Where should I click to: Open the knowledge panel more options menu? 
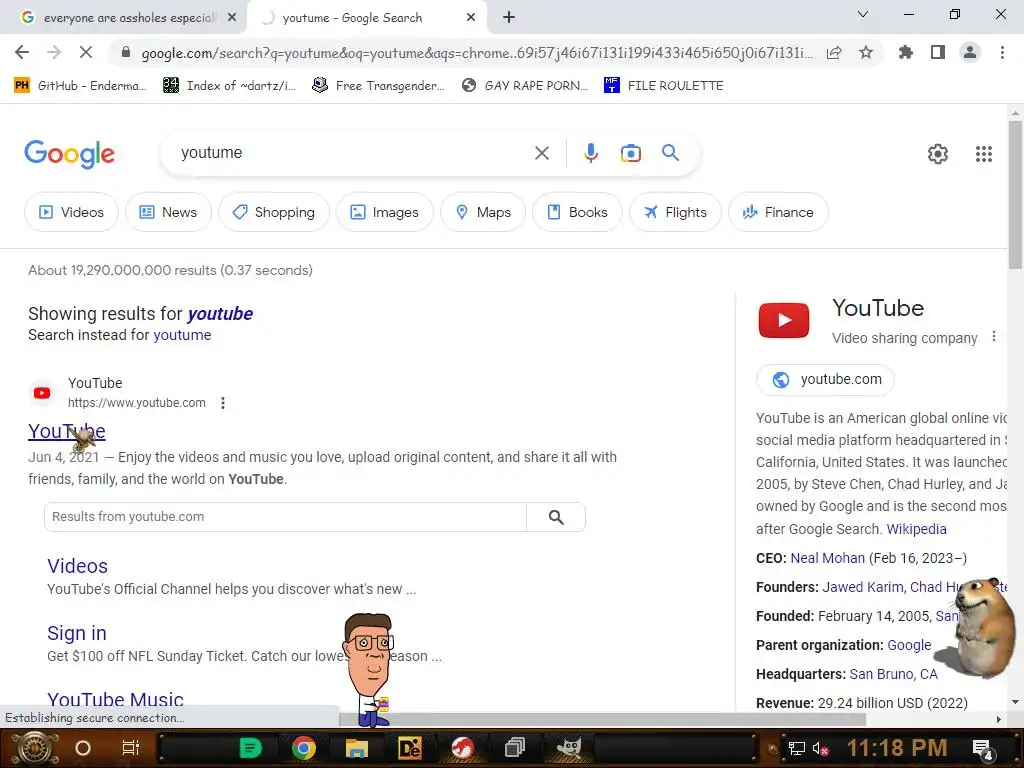tap(993, 336)
